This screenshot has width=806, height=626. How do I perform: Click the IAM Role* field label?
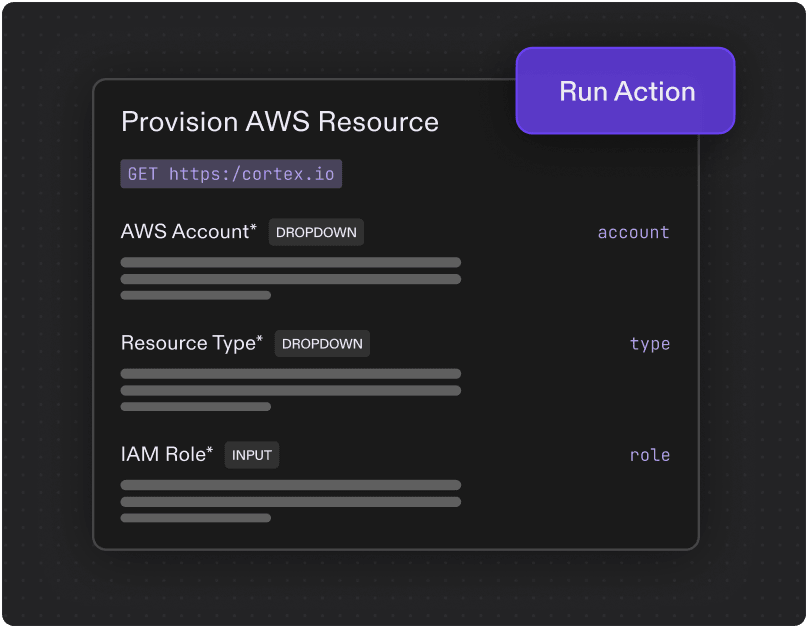(x=167, y=454)
